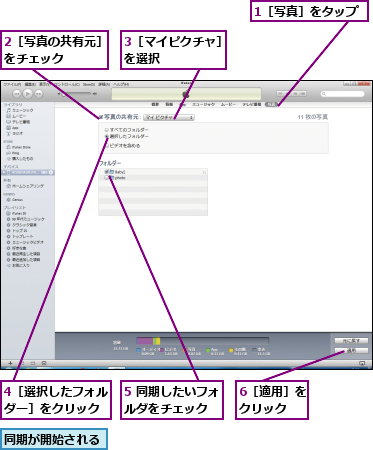Open the コントロール menu
Screen dimensions: 373x450
67,85
